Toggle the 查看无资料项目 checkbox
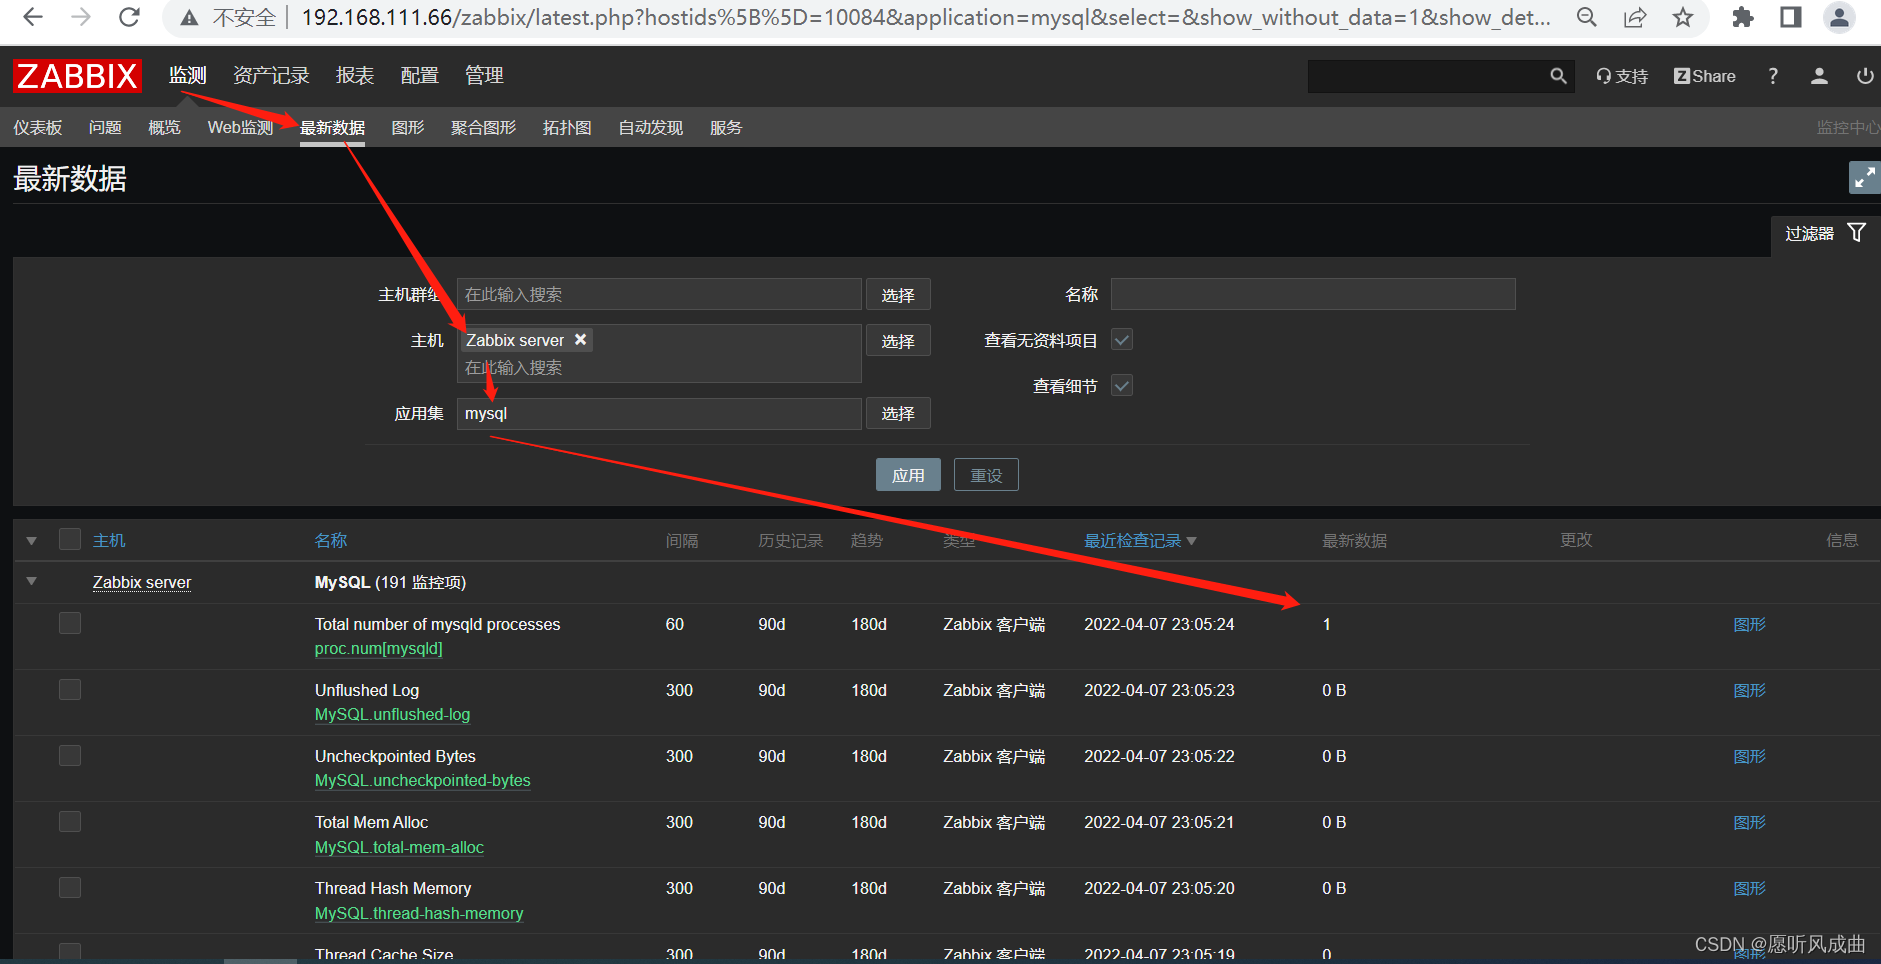The height and width of the screenshot is (964, 1881). point(1122,339)
